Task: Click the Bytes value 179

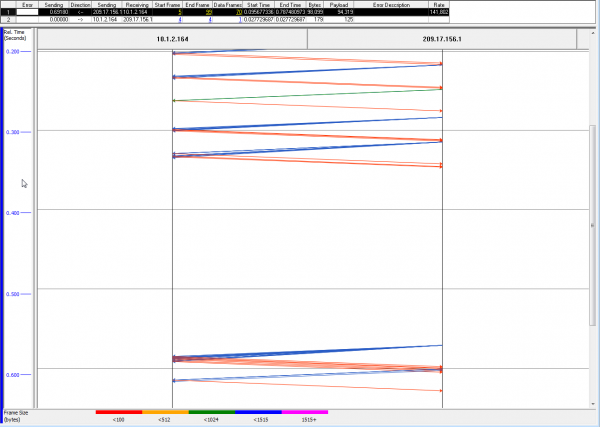Action: 318,20
